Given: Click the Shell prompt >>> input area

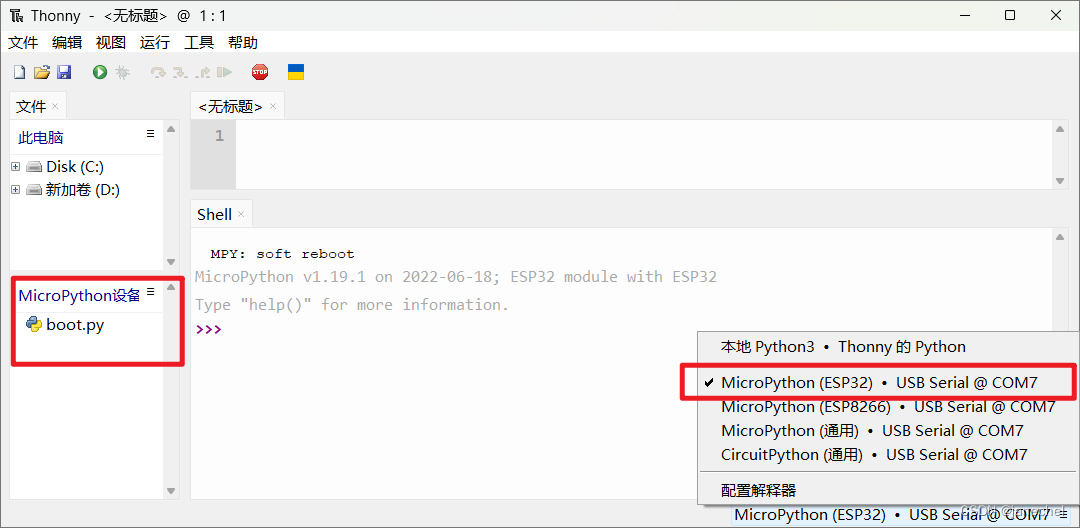Looking at the screenshot, I should [208, 329].
